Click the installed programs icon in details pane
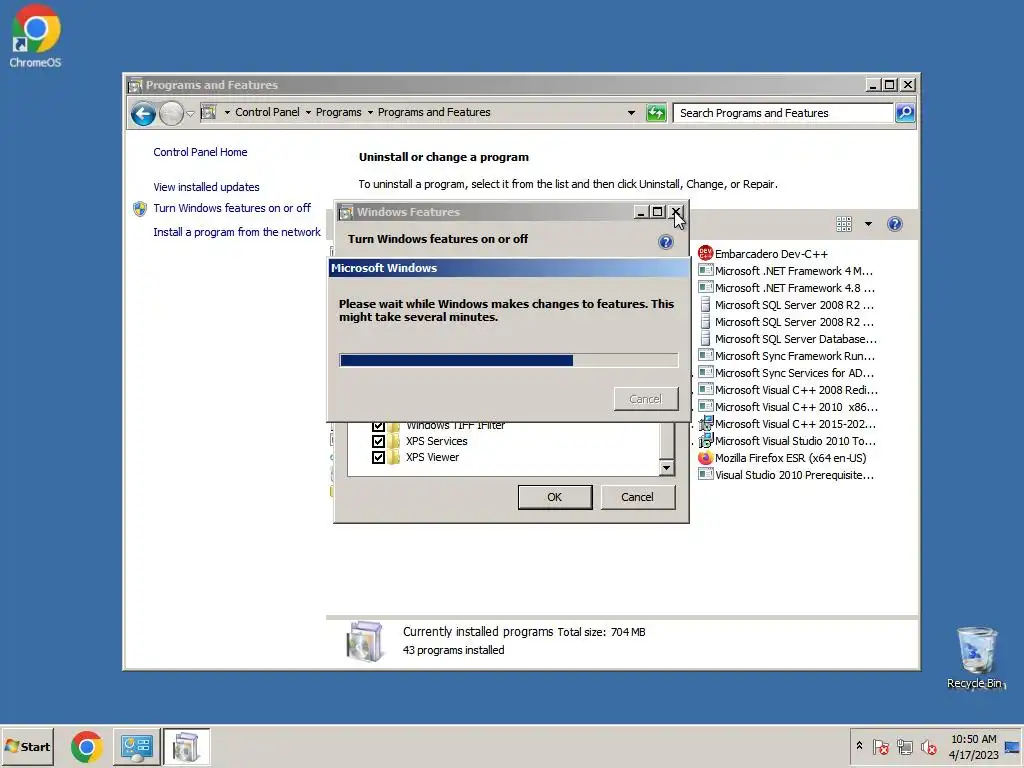The width and height of the screenshot is (1024, 768). coord(364,641)
